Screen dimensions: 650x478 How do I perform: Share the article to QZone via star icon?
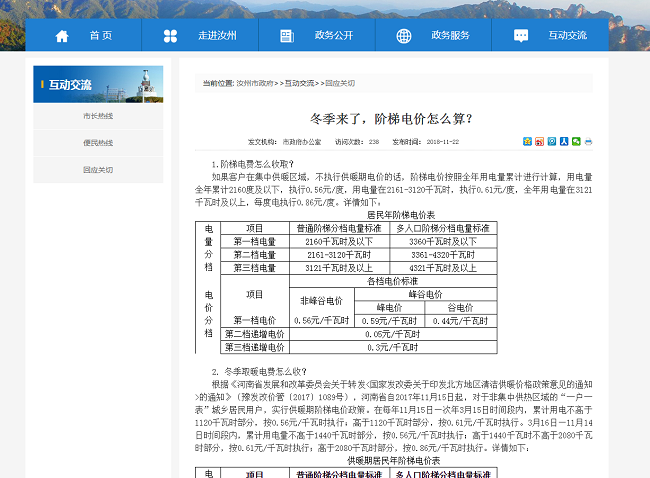pos(527,142)
